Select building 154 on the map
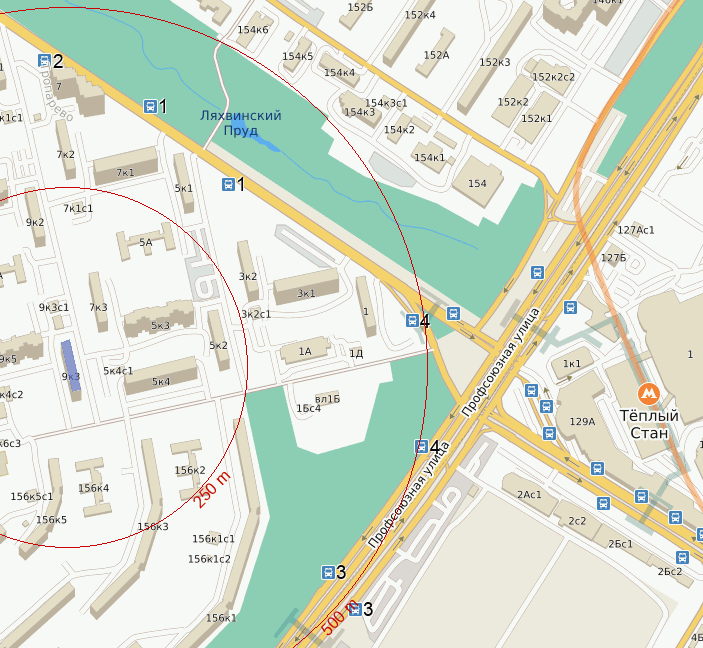This screenshot has width=703, height=648. point(477,182)
